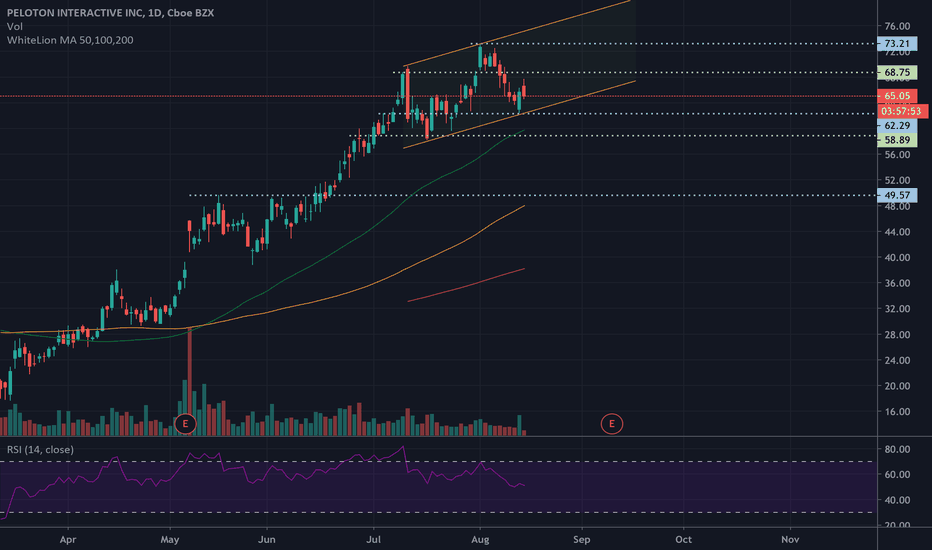Click the tall red volume bar in May
Viewport: 932px width, 550px height.
190,381
